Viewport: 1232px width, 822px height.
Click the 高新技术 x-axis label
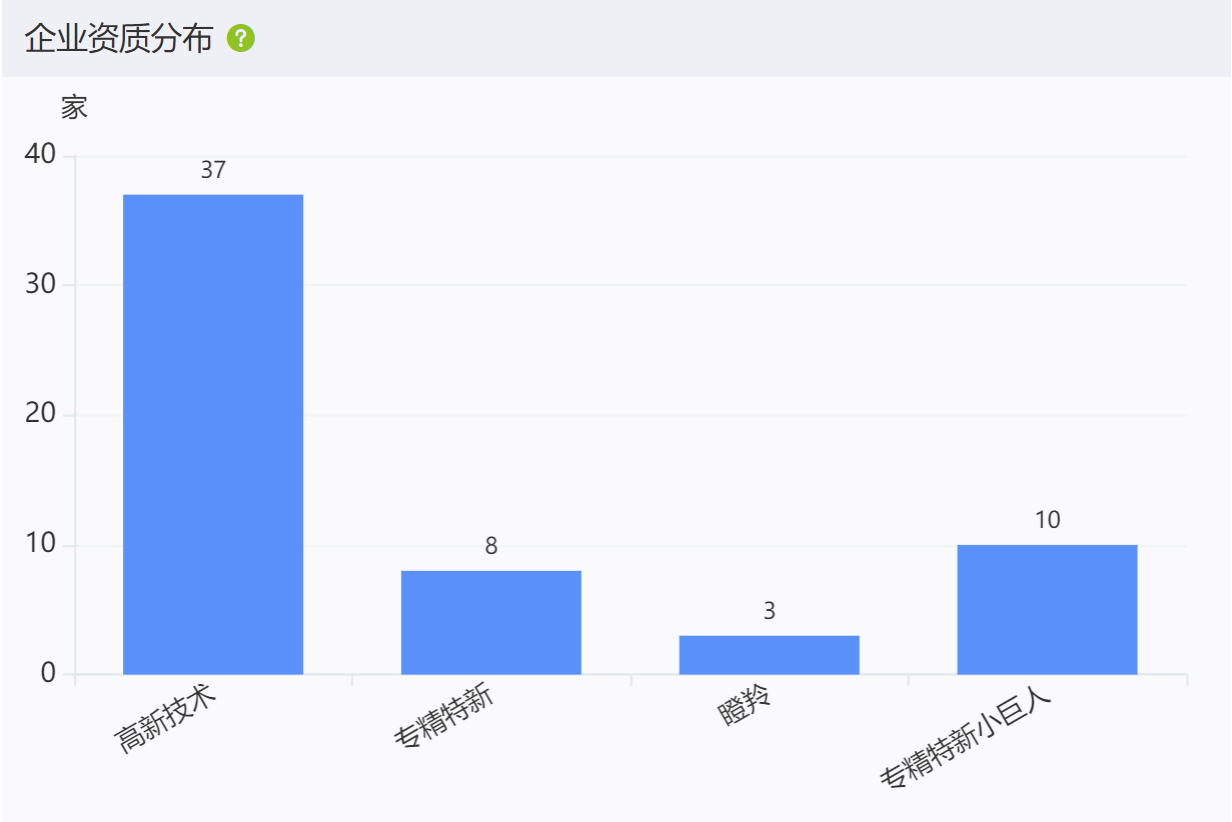tap(167, 719)
